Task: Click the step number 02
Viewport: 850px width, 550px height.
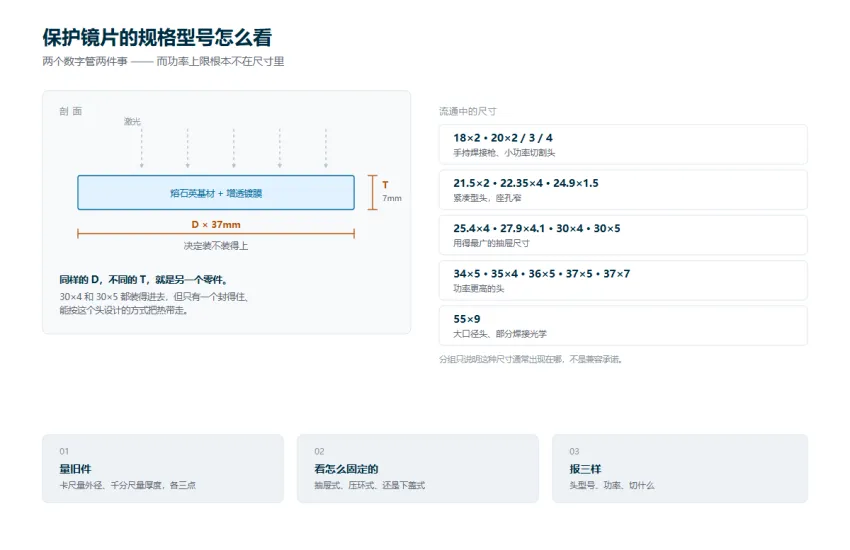Action: tap(319, 451)
